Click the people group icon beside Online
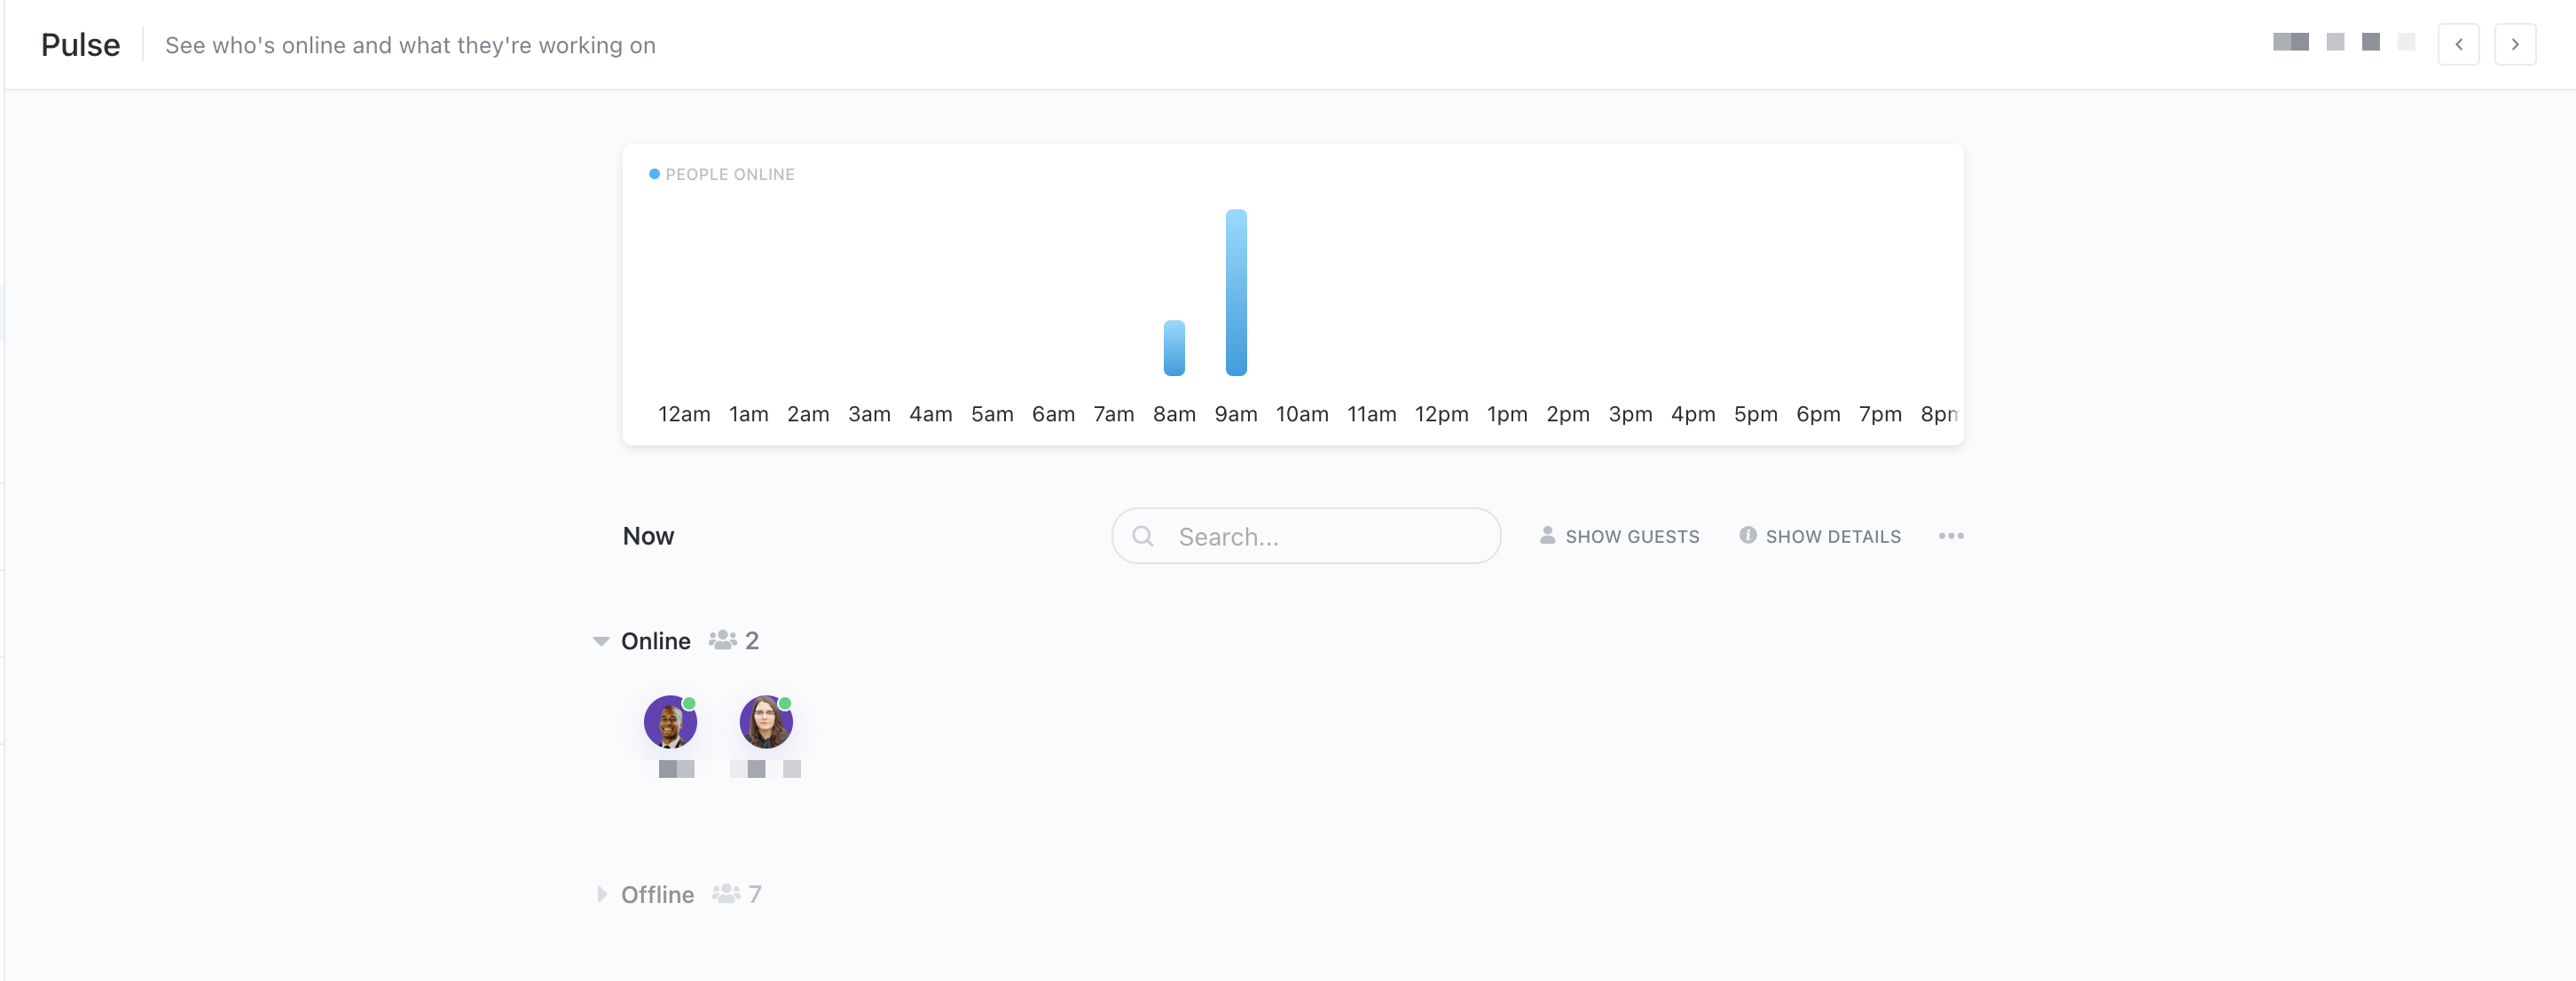The width and height of the screenshot is (2576, 981). tap(722, 640)
